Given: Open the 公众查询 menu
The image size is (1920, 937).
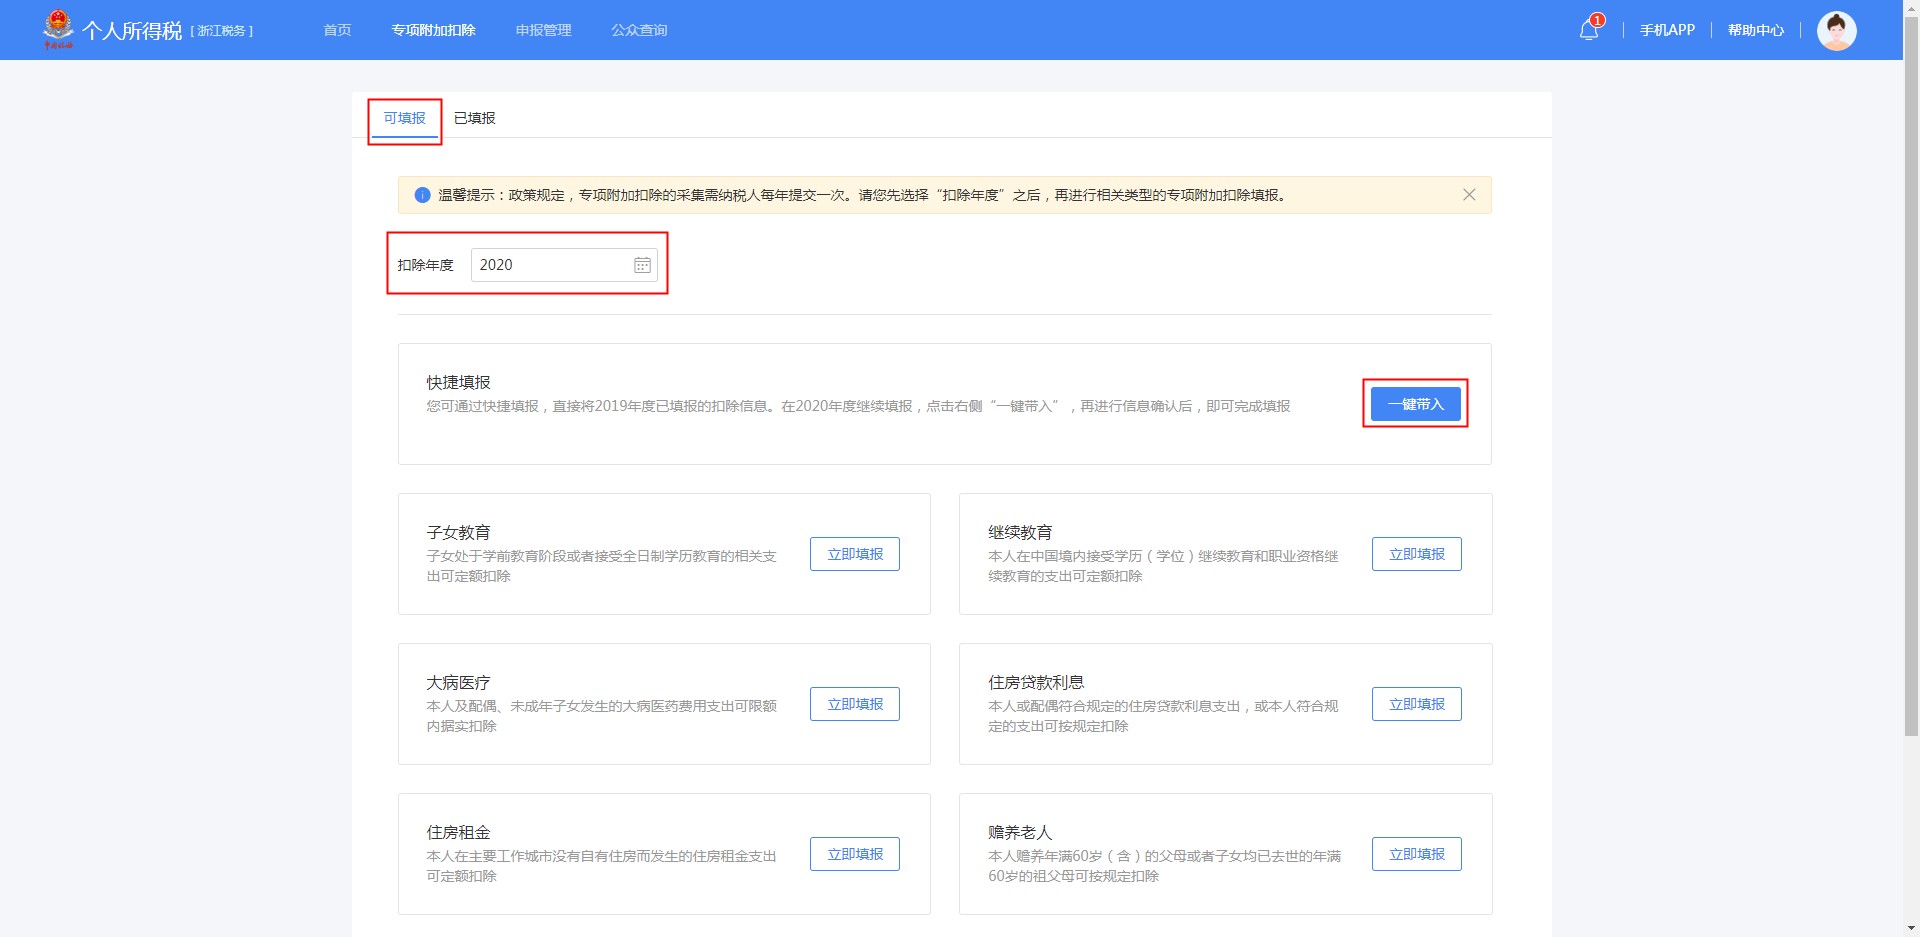Looking at the screenshot, I should pos(639,30).
